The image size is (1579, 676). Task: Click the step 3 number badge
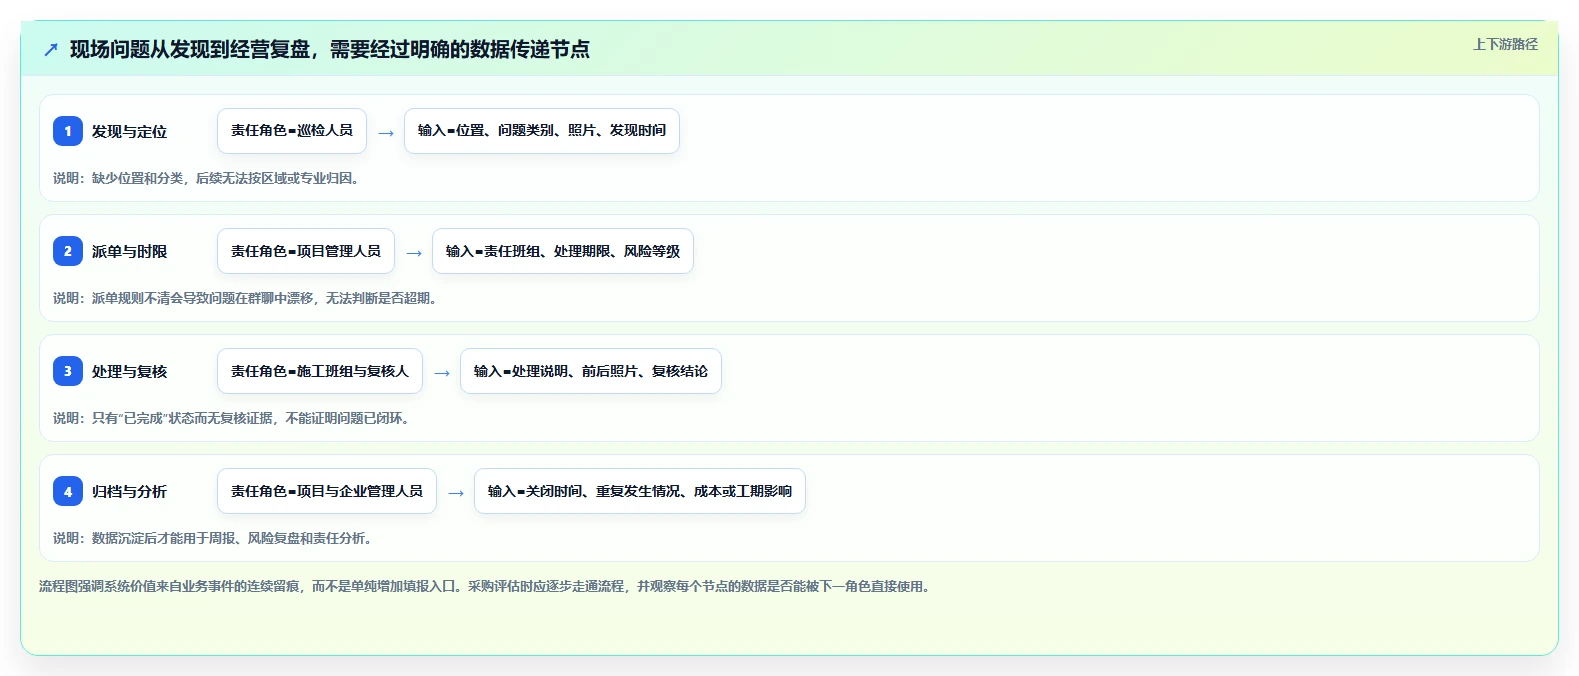click(x=68, y=371)
